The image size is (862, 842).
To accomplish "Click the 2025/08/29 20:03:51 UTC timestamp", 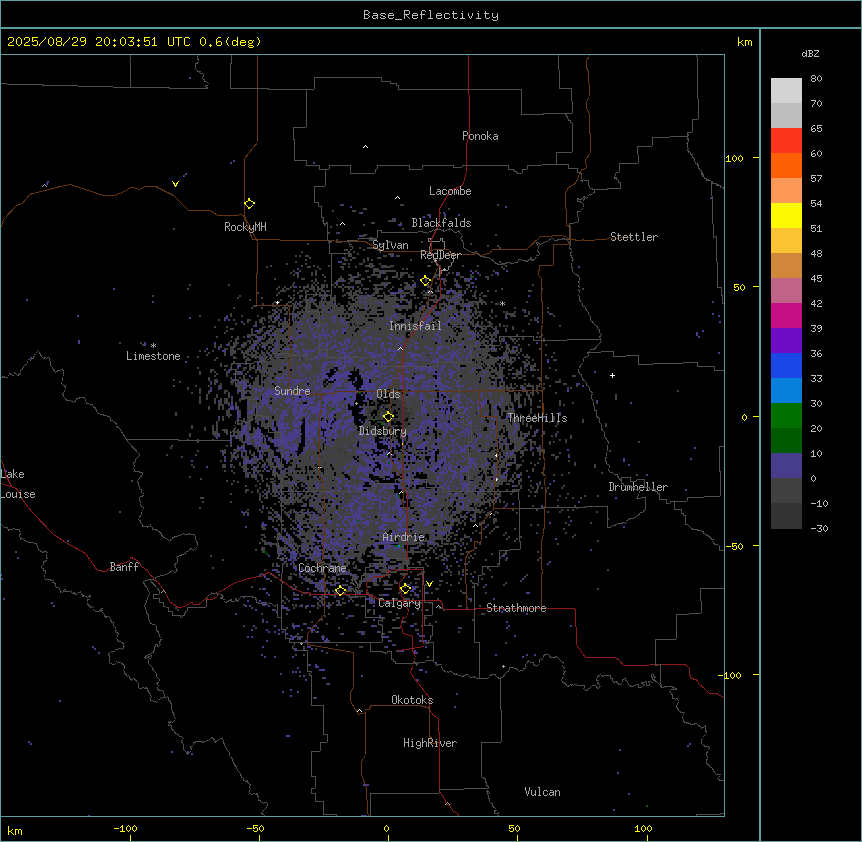I will (99, 42).
